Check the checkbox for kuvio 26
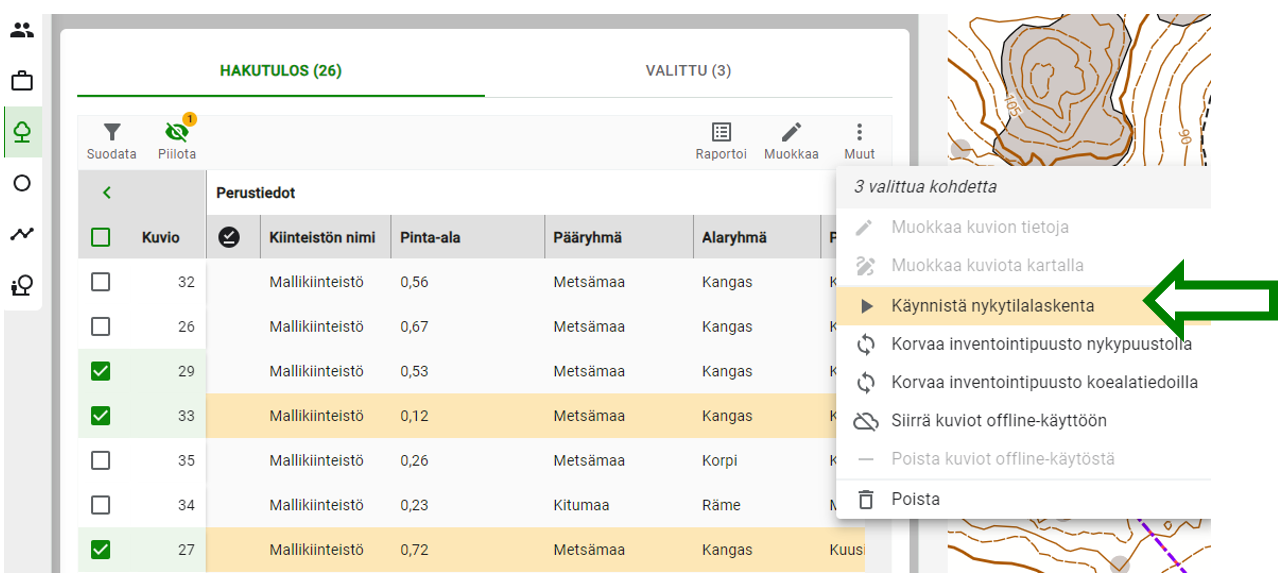1285x582 pixels. [x=101, y=326]
